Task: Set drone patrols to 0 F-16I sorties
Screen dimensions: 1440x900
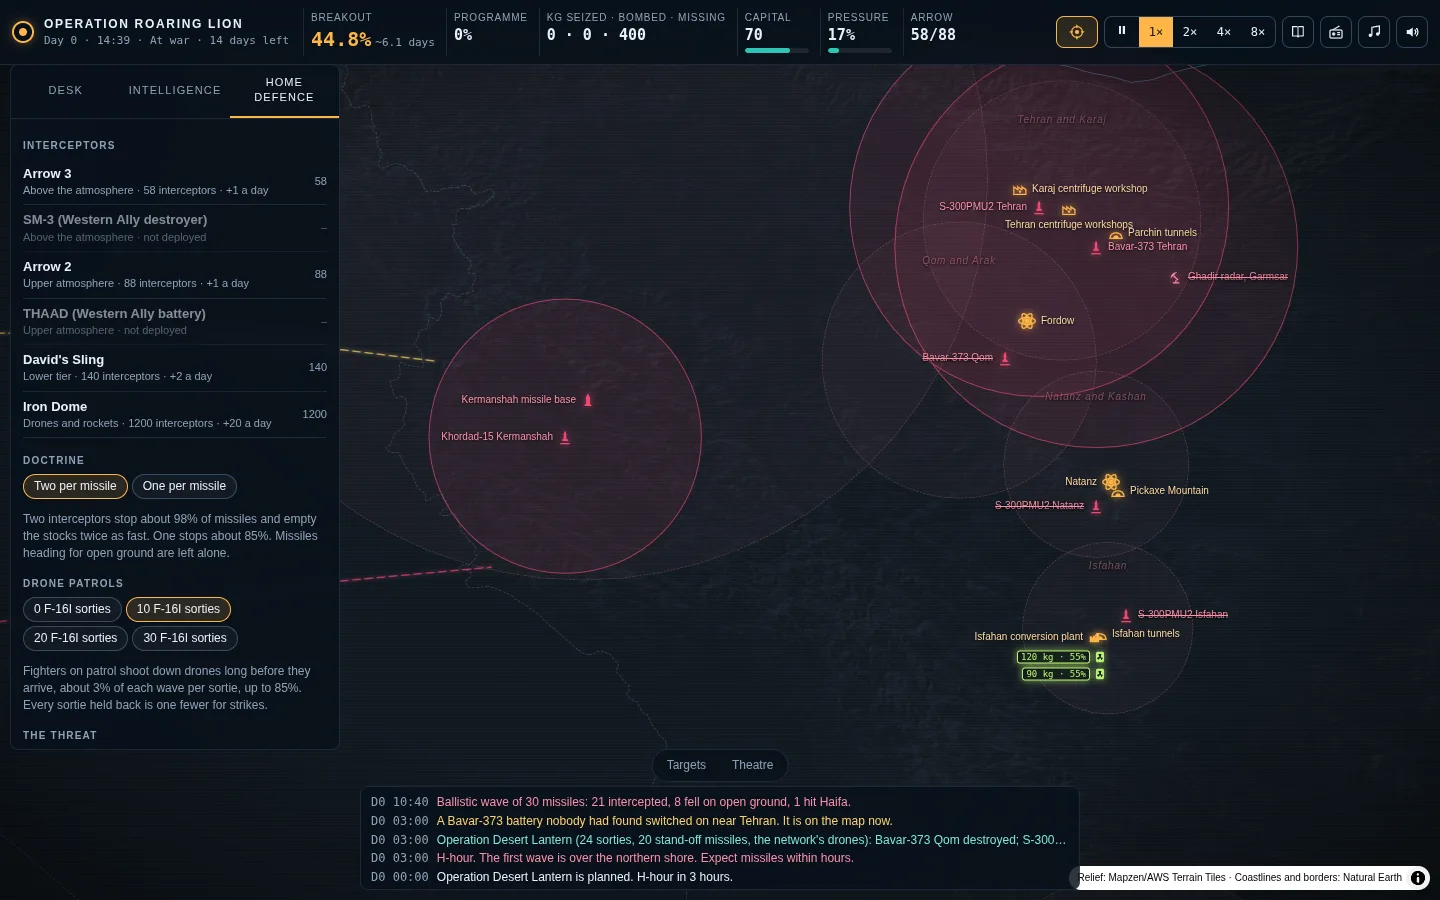Action: (72, 609)
